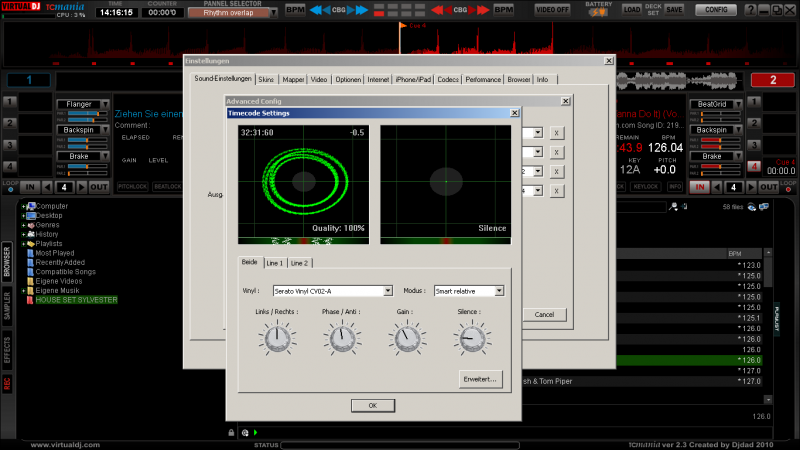The image size is (800, 450).
Task: Click left deck BPM button in top bar
Action: point(295,10)
